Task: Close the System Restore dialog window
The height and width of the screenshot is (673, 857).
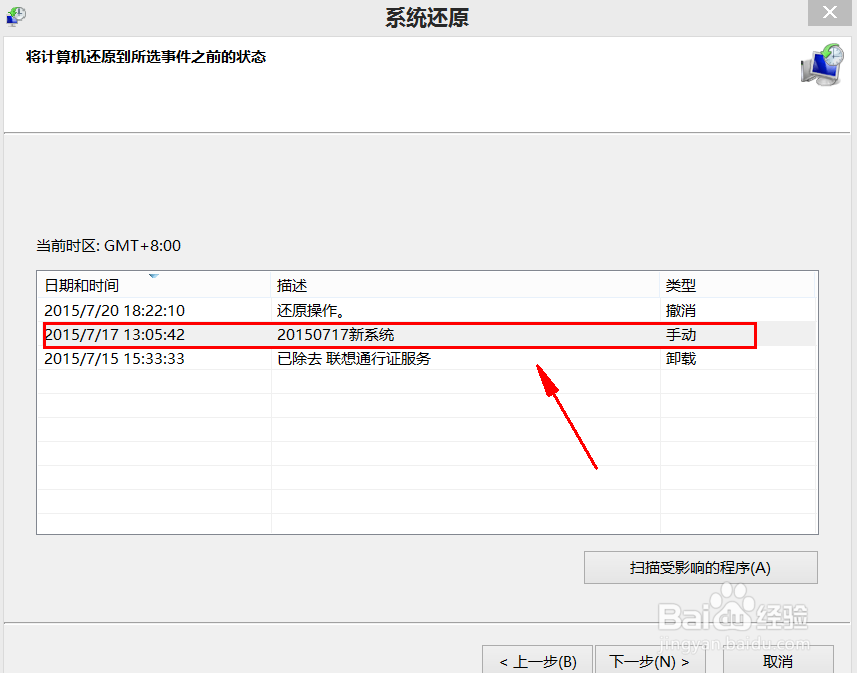Action: coord(829,12)
